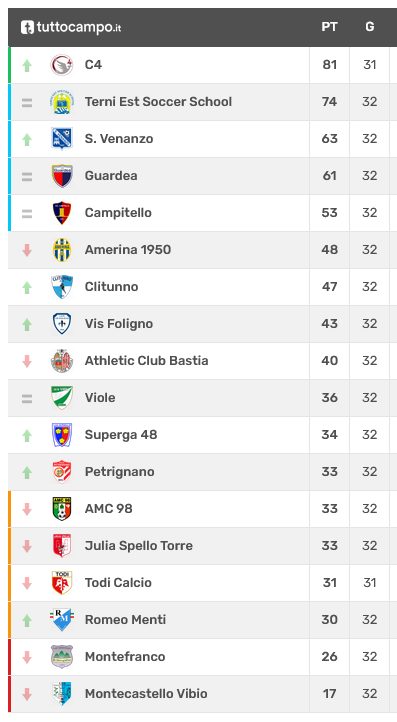This screenshot has height=722, width=397.
Task: Click green up arrow beside Clitunno
Action: [27, 287]
